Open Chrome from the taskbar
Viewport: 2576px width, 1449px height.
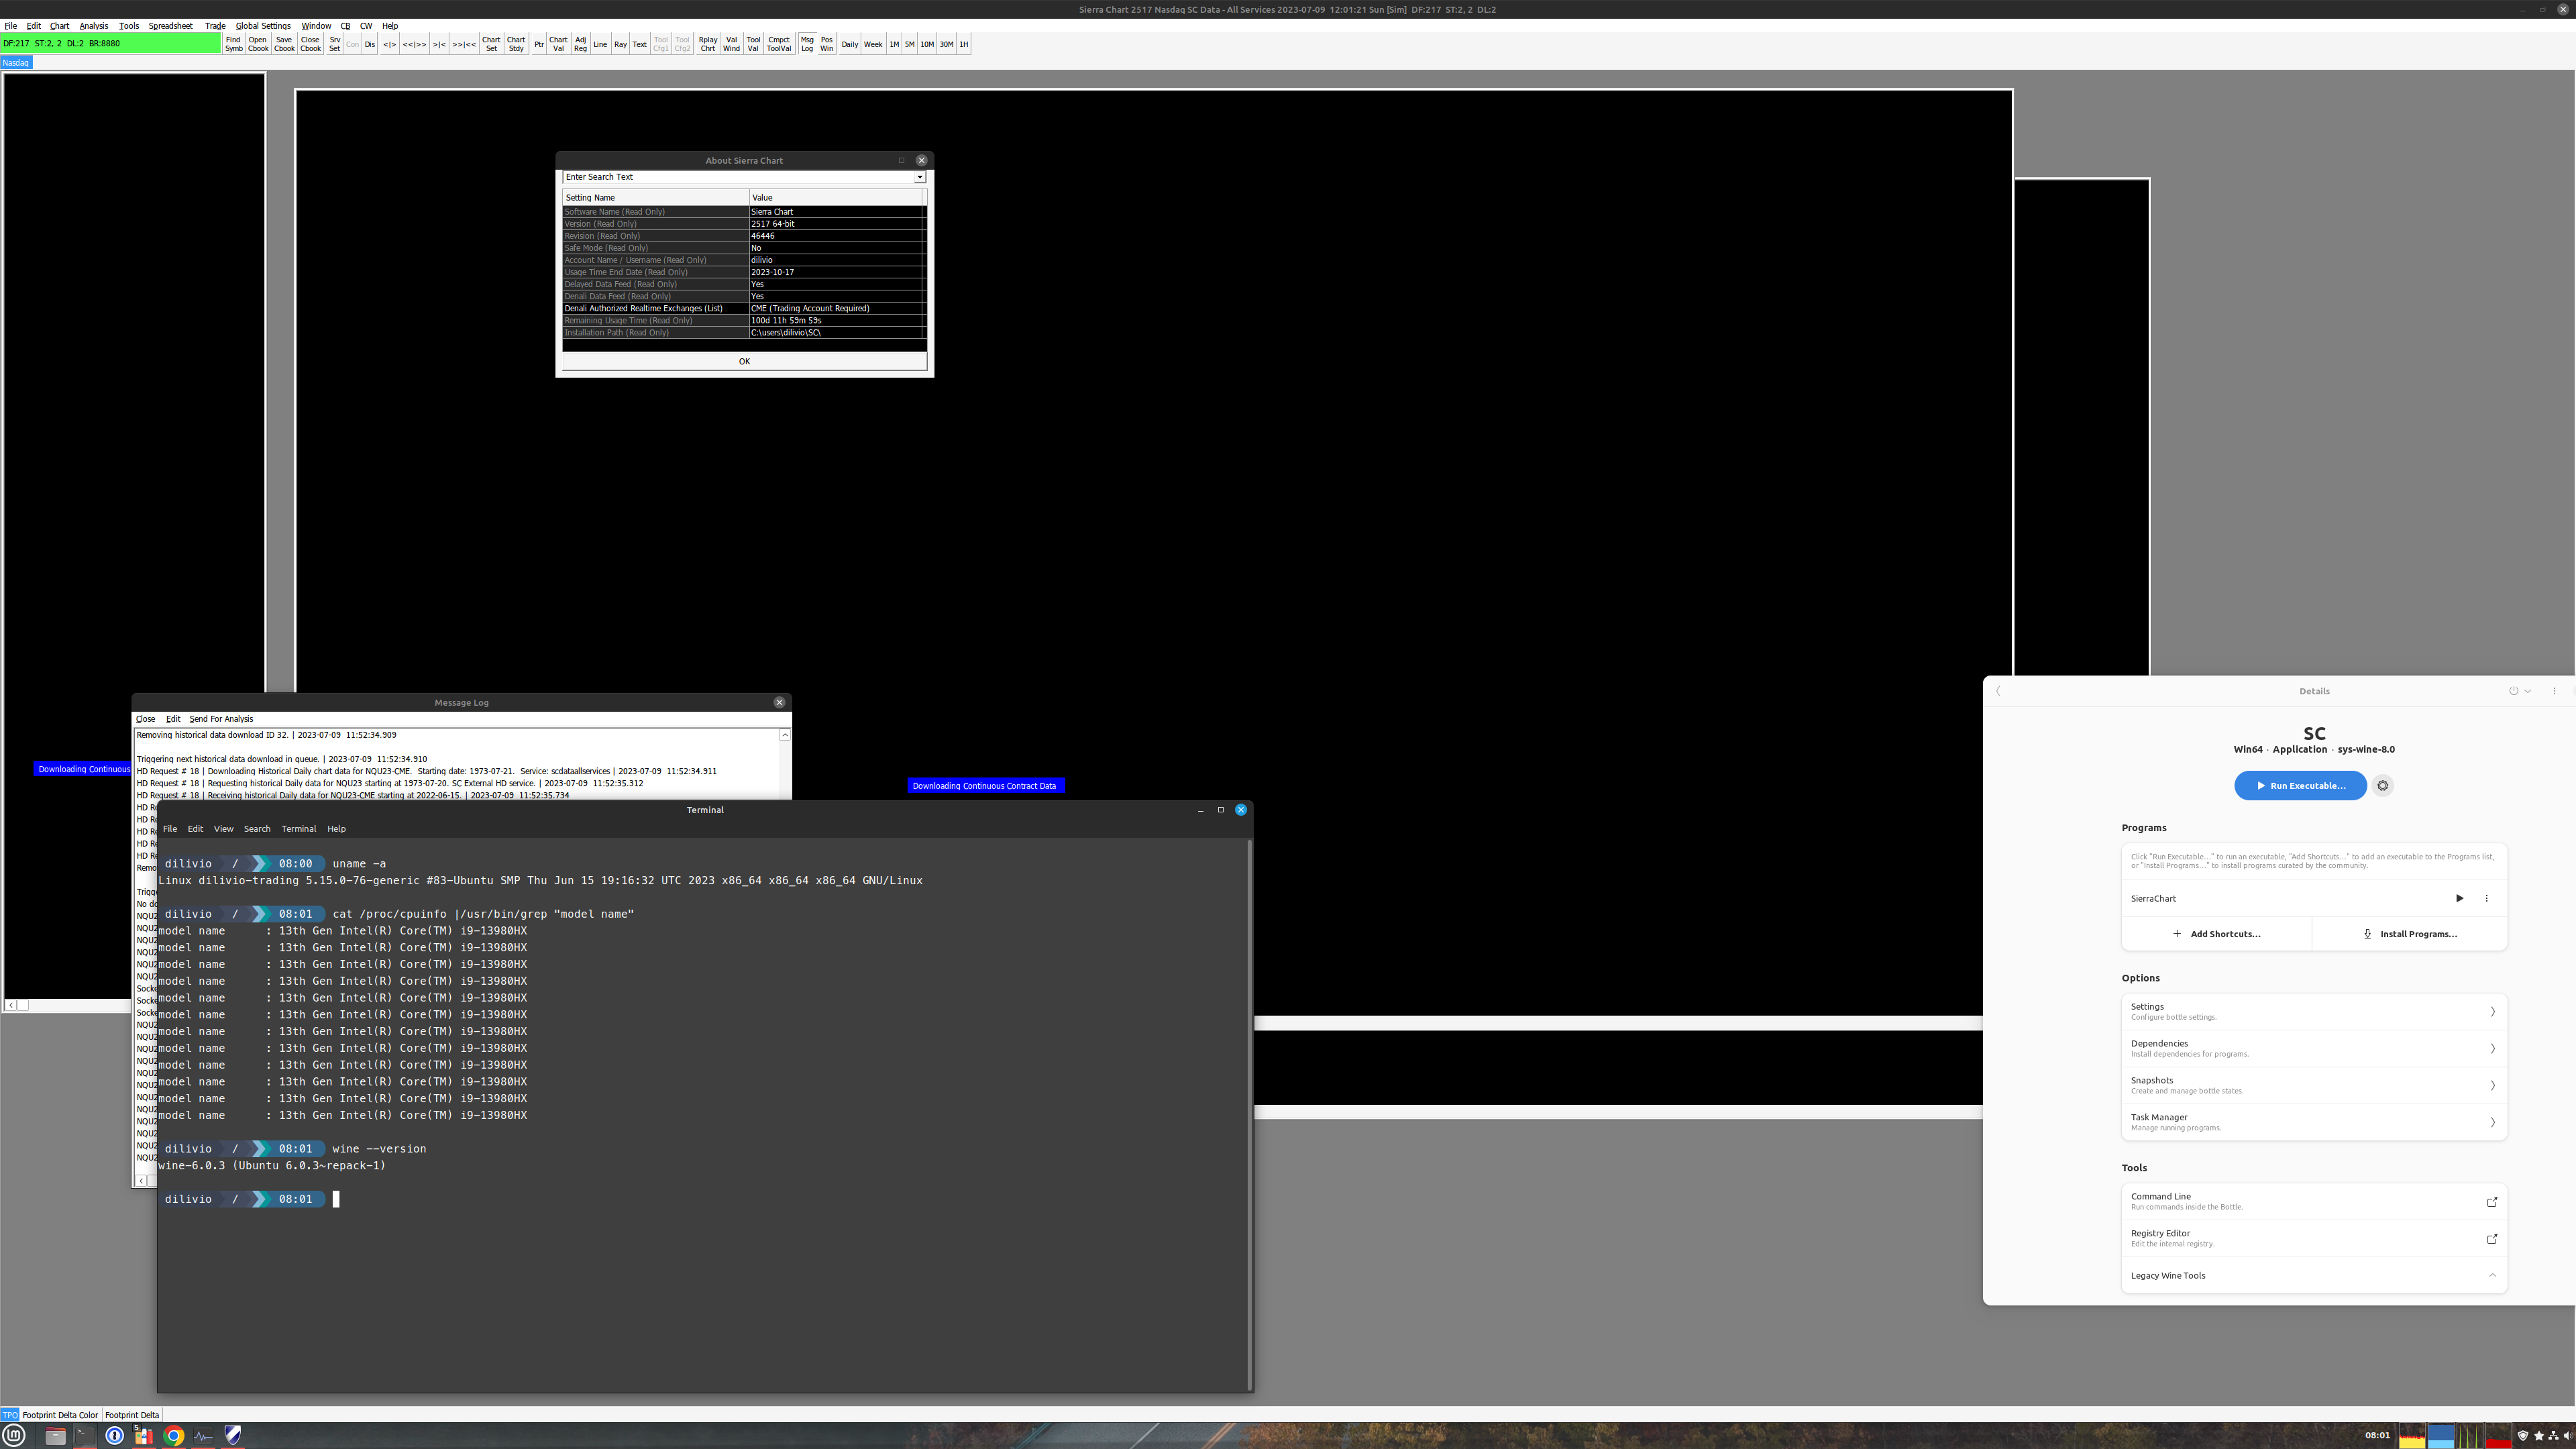tap(174, 1436)
